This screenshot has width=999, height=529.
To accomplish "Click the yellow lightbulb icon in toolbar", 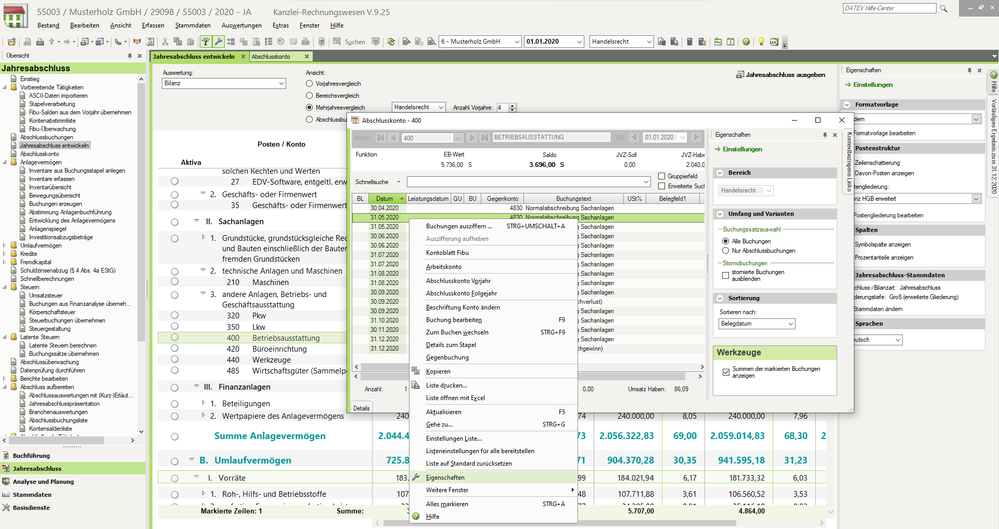I will tap(761, 42).
